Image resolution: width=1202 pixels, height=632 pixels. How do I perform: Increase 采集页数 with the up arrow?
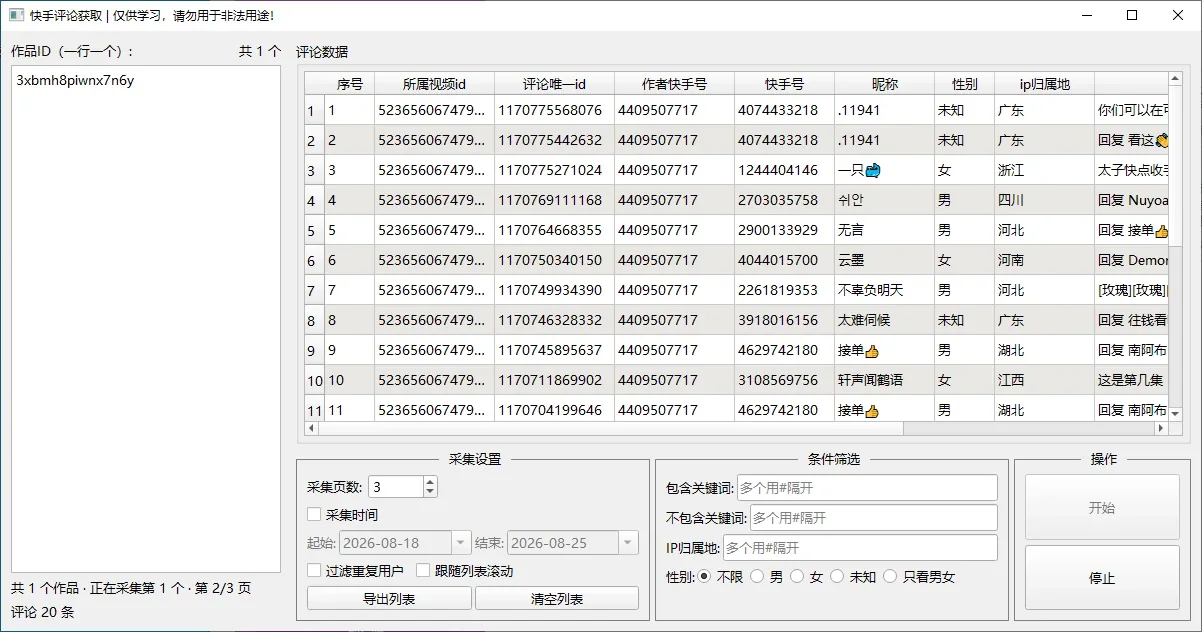tap(430, 482)
